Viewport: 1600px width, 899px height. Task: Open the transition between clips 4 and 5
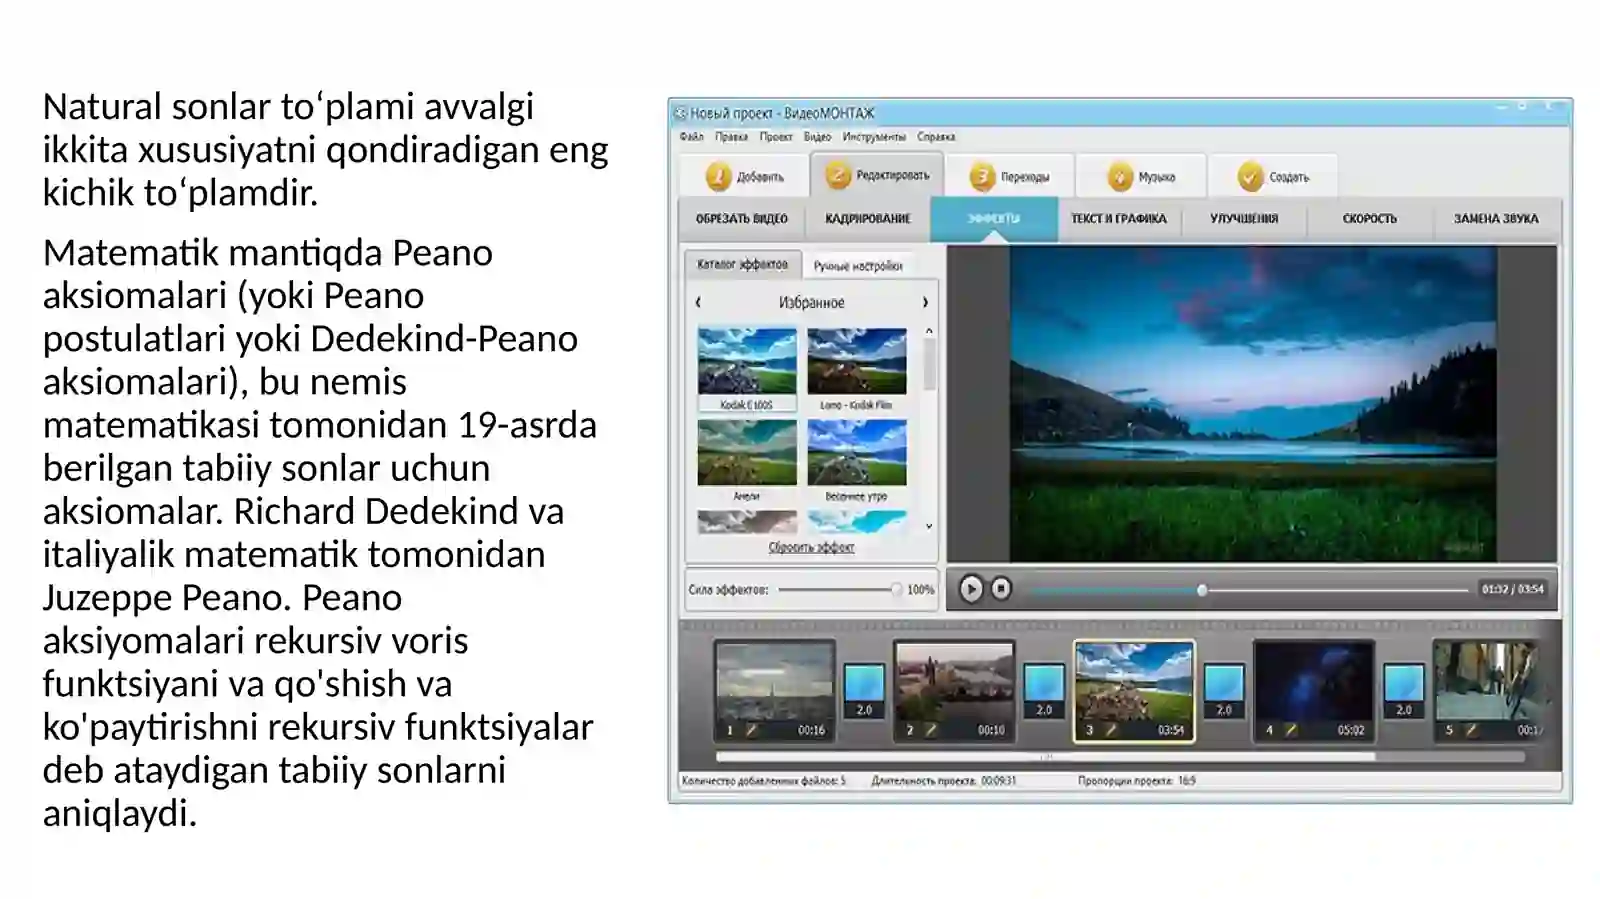[x=1404, y=692]
